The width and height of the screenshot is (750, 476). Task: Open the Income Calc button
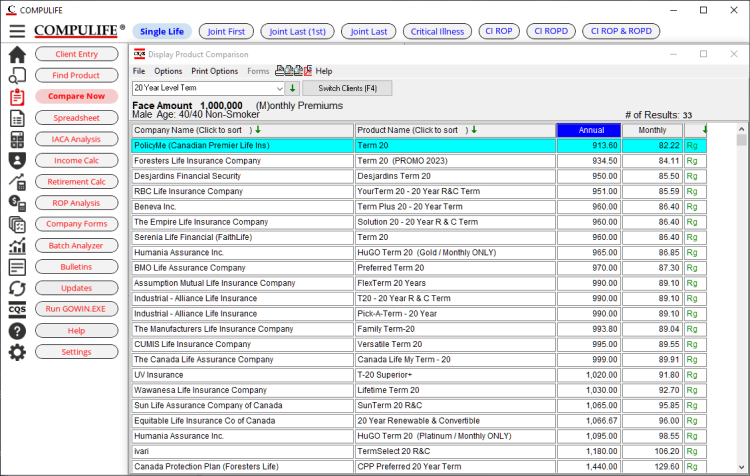point(77,160)
